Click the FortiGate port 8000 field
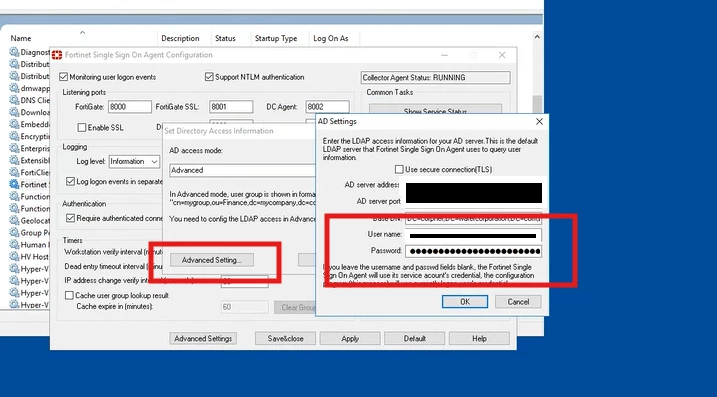The width and height of the screenshot is (717, 397). 130,107
